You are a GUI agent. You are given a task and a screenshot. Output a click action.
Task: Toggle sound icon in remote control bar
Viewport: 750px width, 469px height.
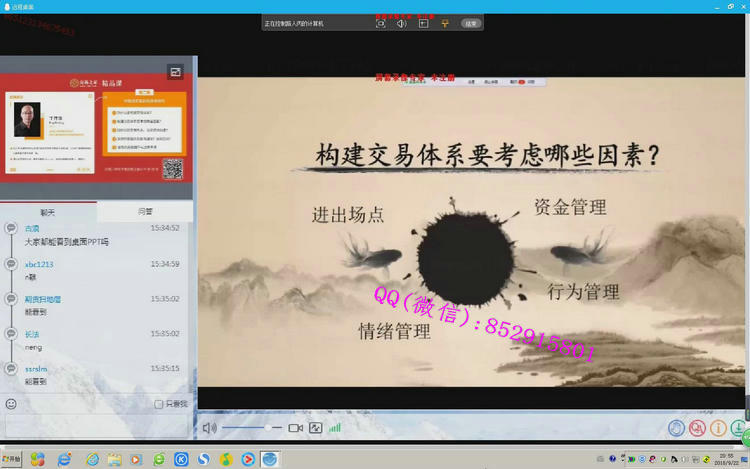401,23
